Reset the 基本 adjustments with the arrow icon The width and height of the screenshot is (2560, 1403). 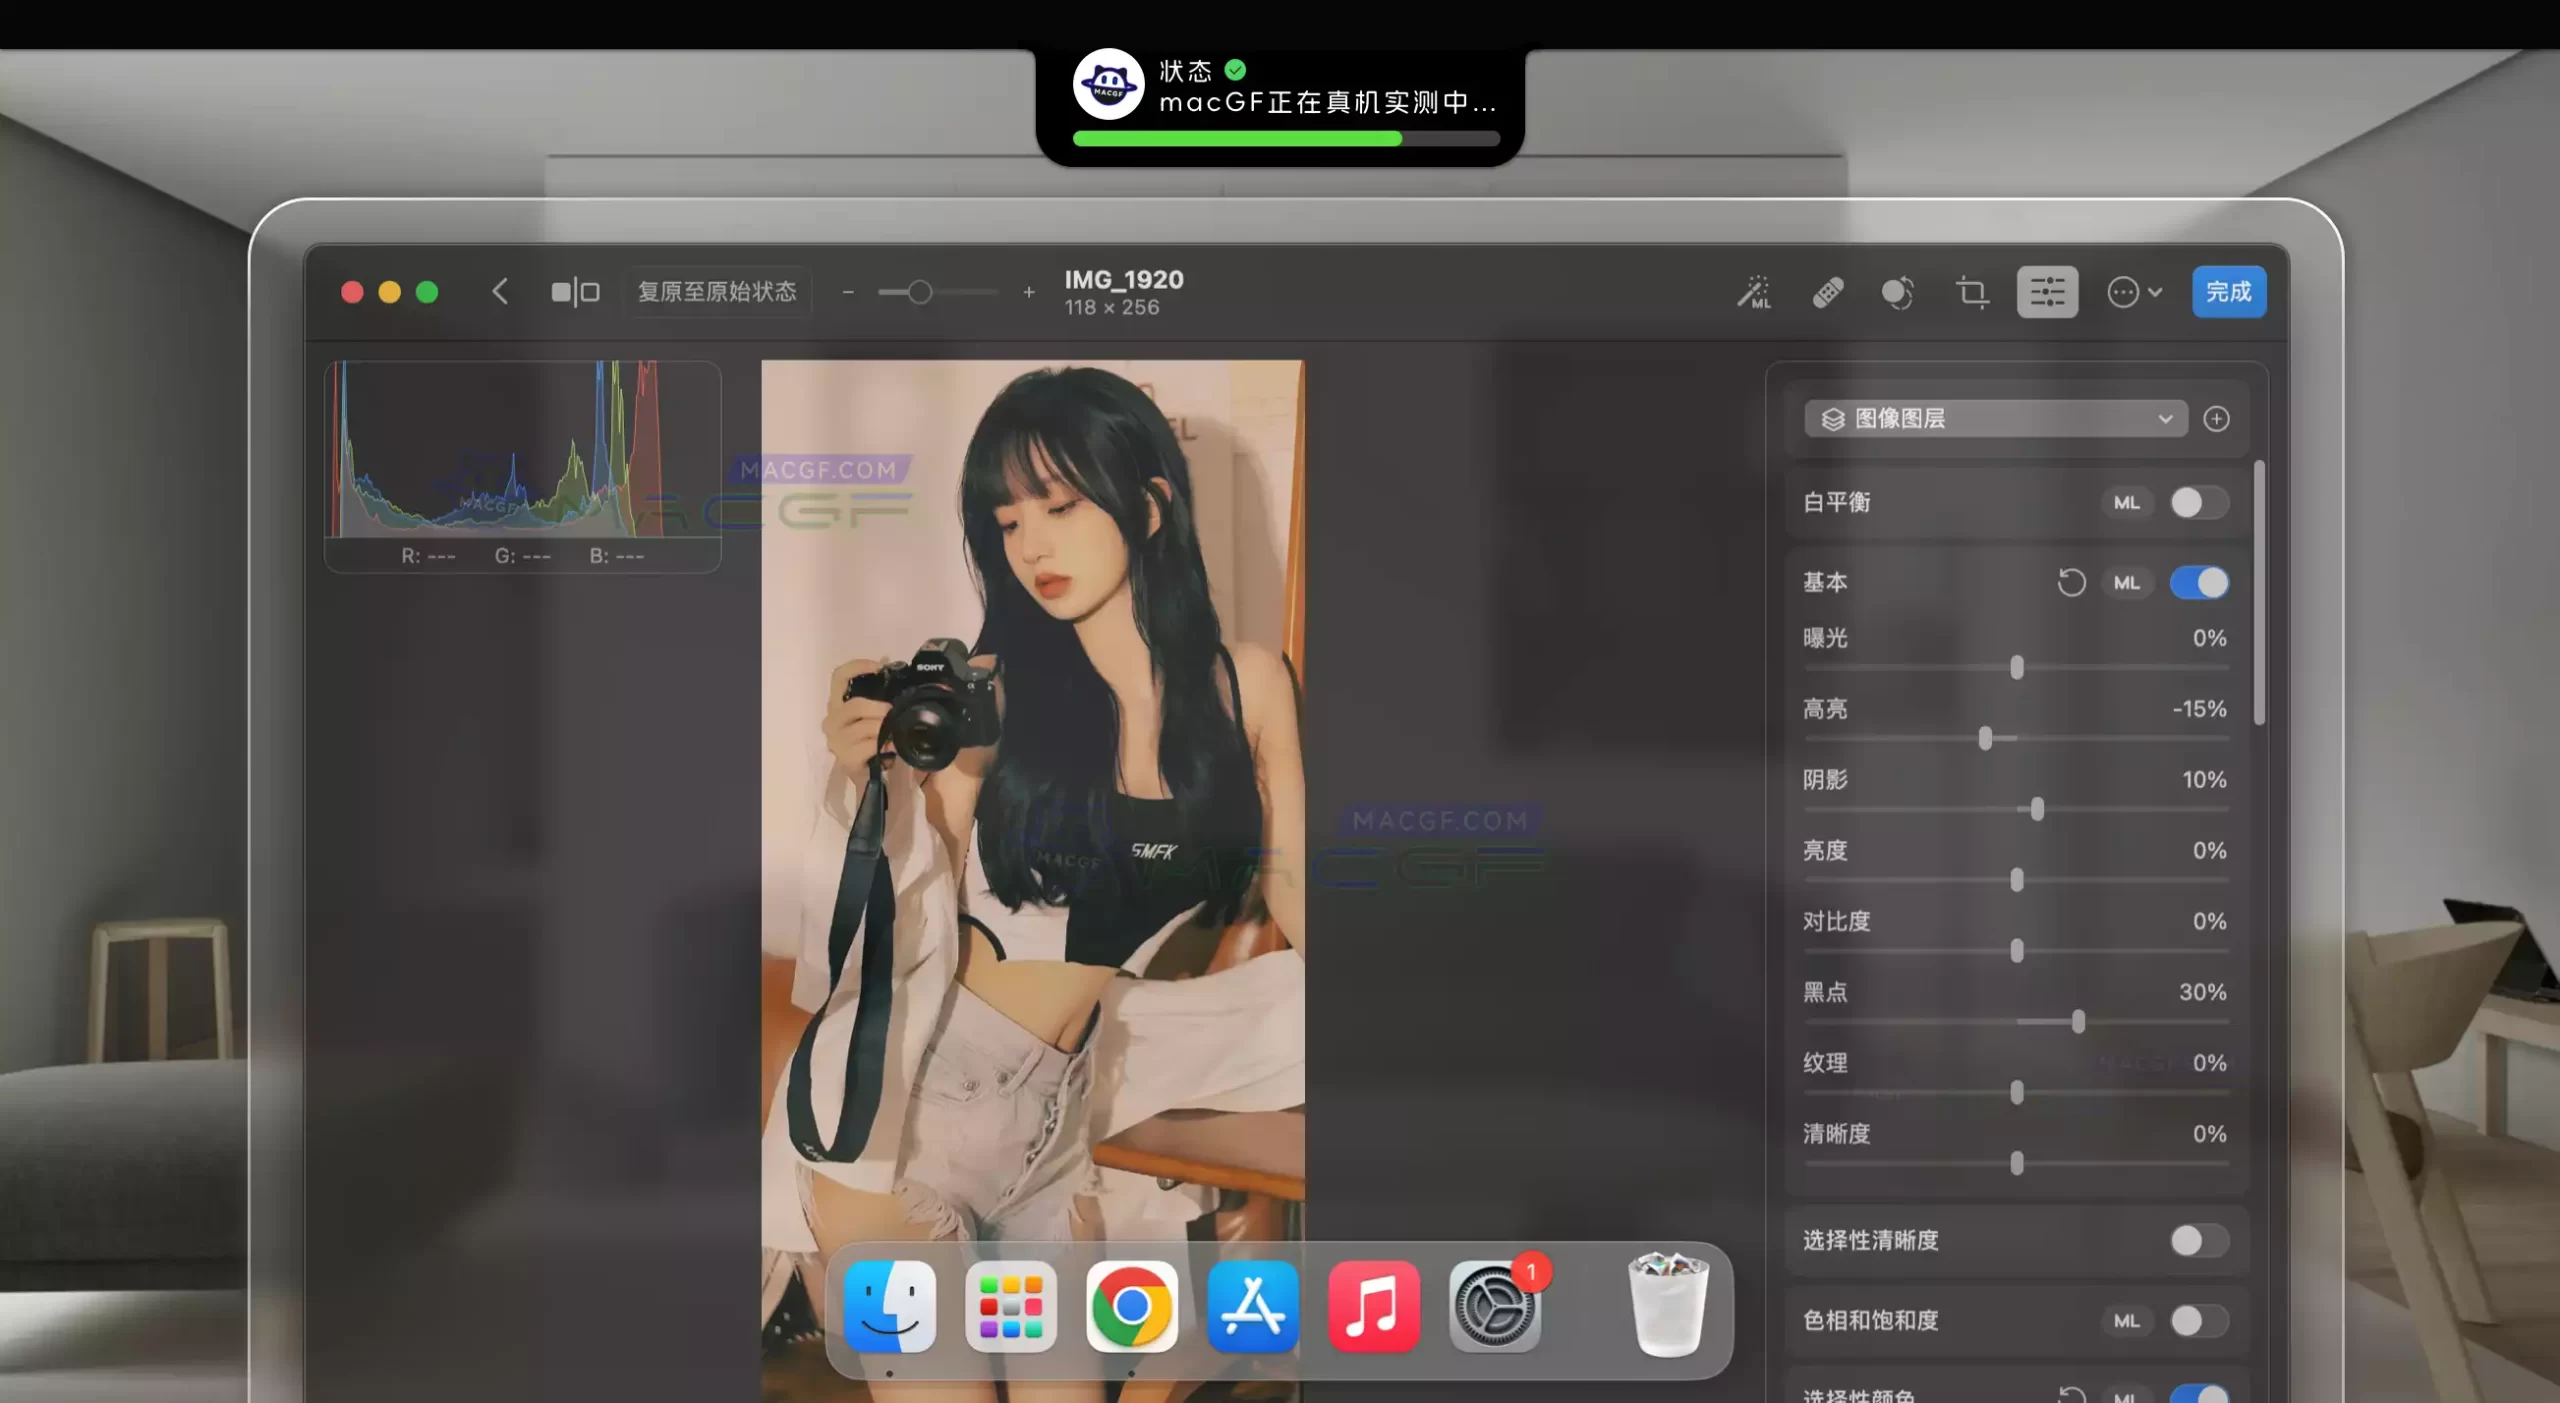tap(2071, 582)
